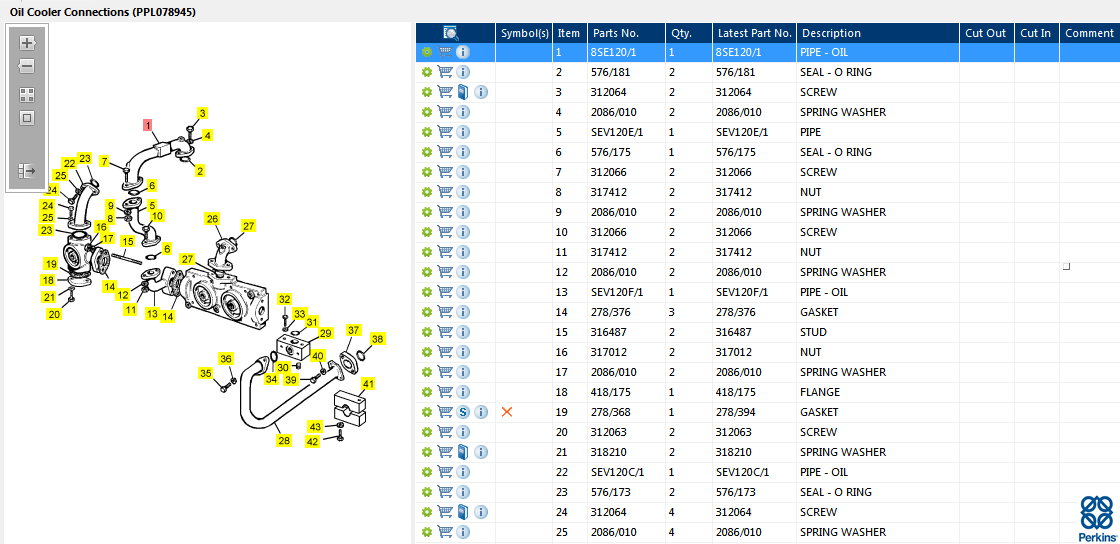Click part number 418/175 in Parts No. column
Screen dimensions: 1120x544
pos(610,392)
